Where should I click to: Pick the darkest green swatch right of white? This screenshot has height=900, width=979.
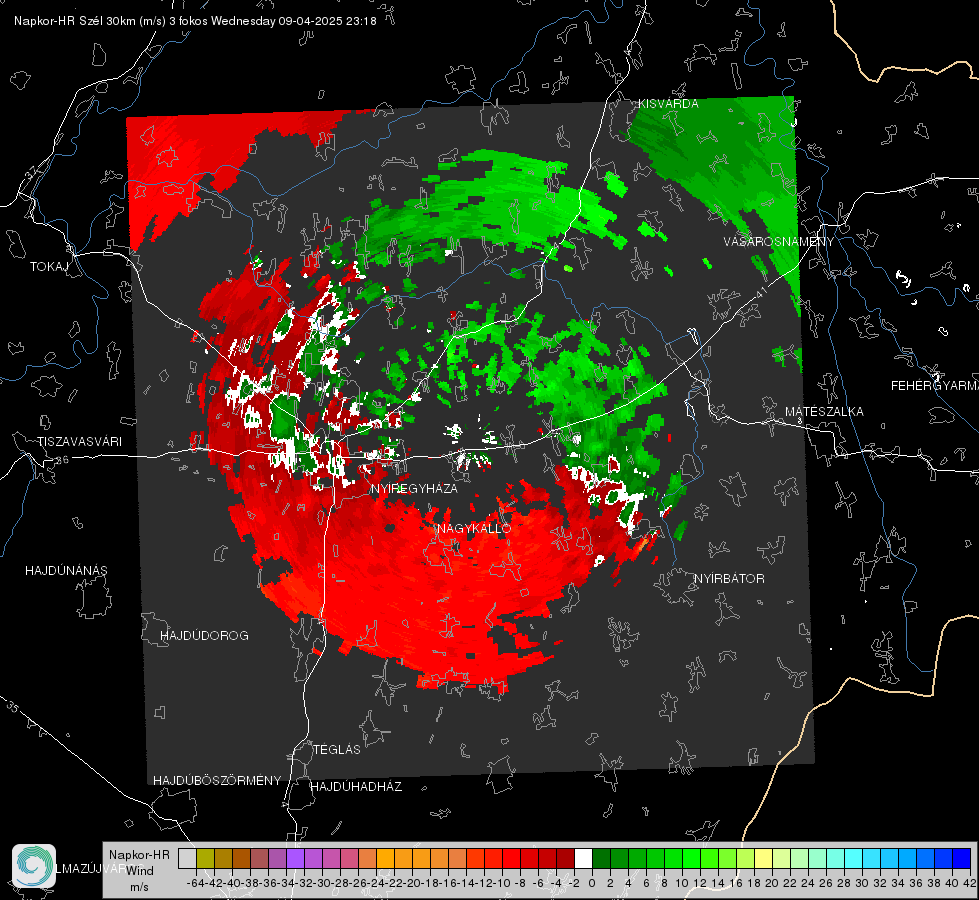[x=601, y=858]
